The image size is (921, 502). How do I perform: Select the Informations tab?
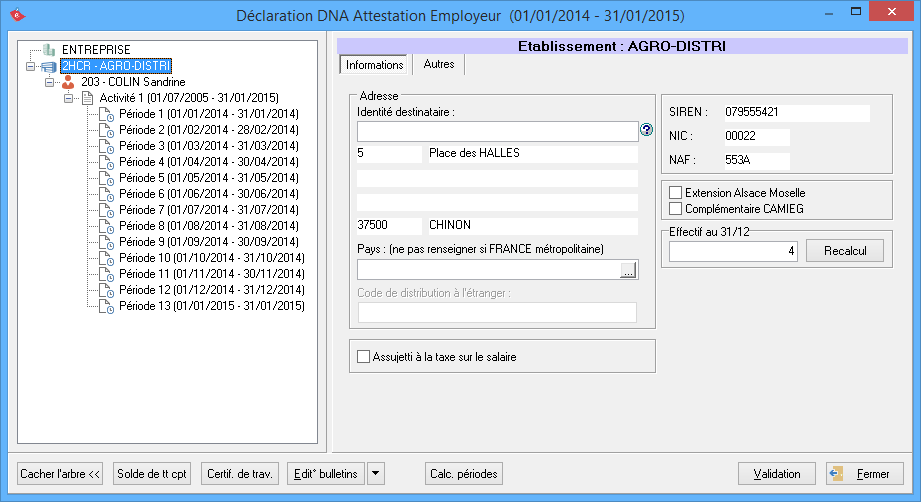(374, 65)
